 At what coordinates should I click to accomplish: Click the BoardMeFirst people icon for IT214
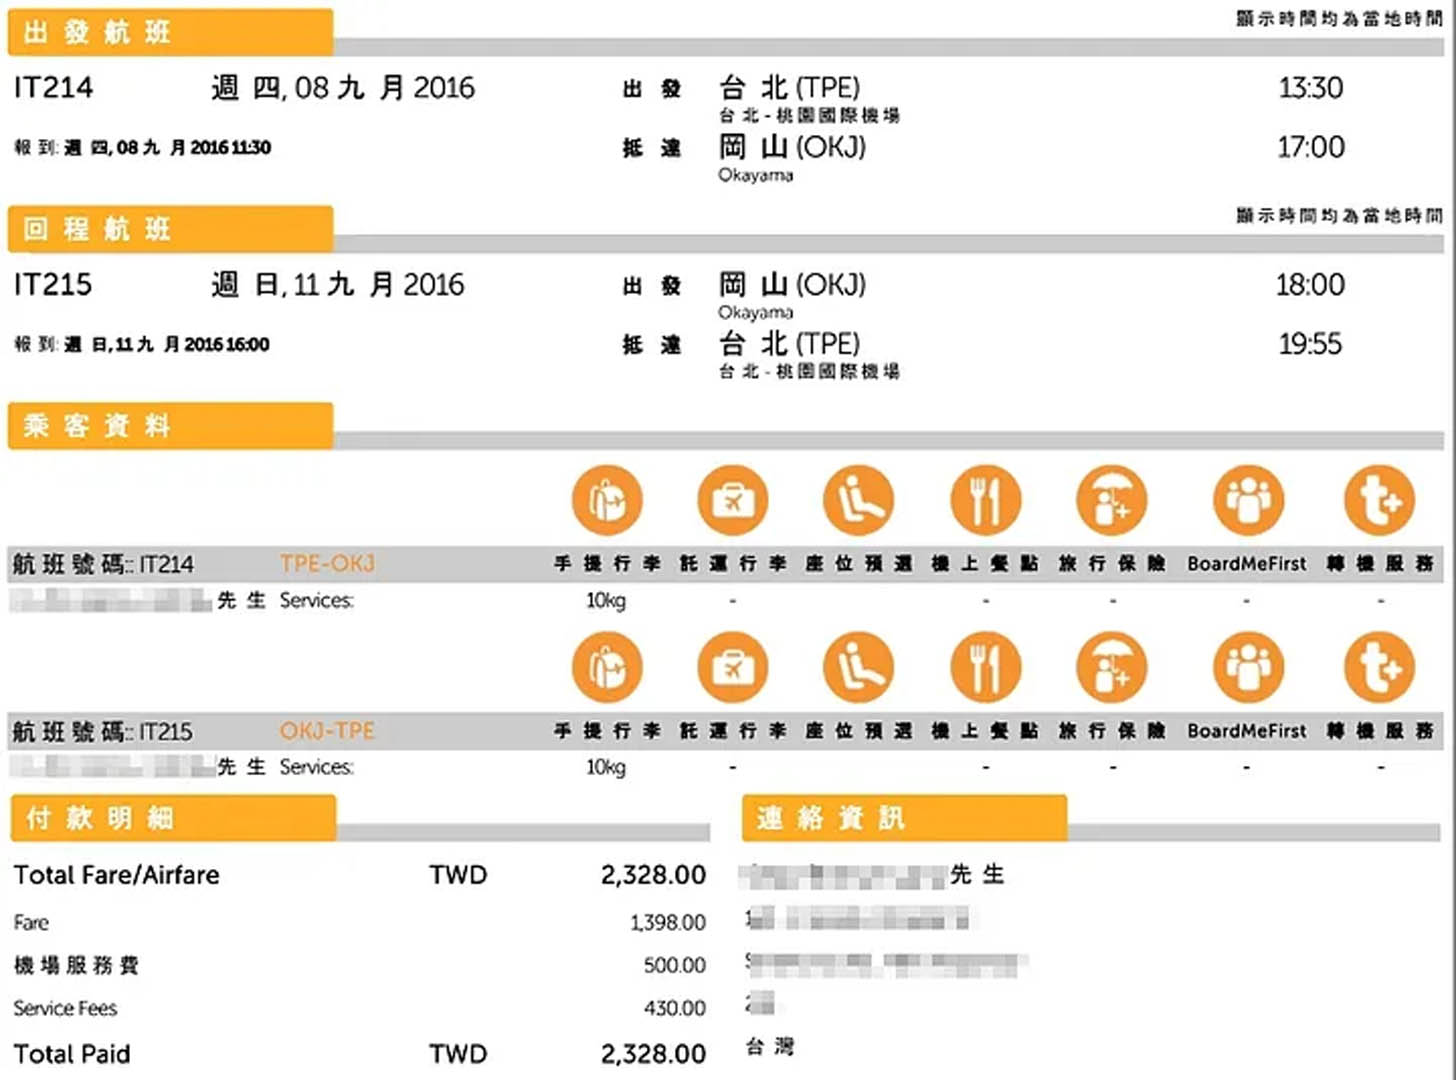1248,499
